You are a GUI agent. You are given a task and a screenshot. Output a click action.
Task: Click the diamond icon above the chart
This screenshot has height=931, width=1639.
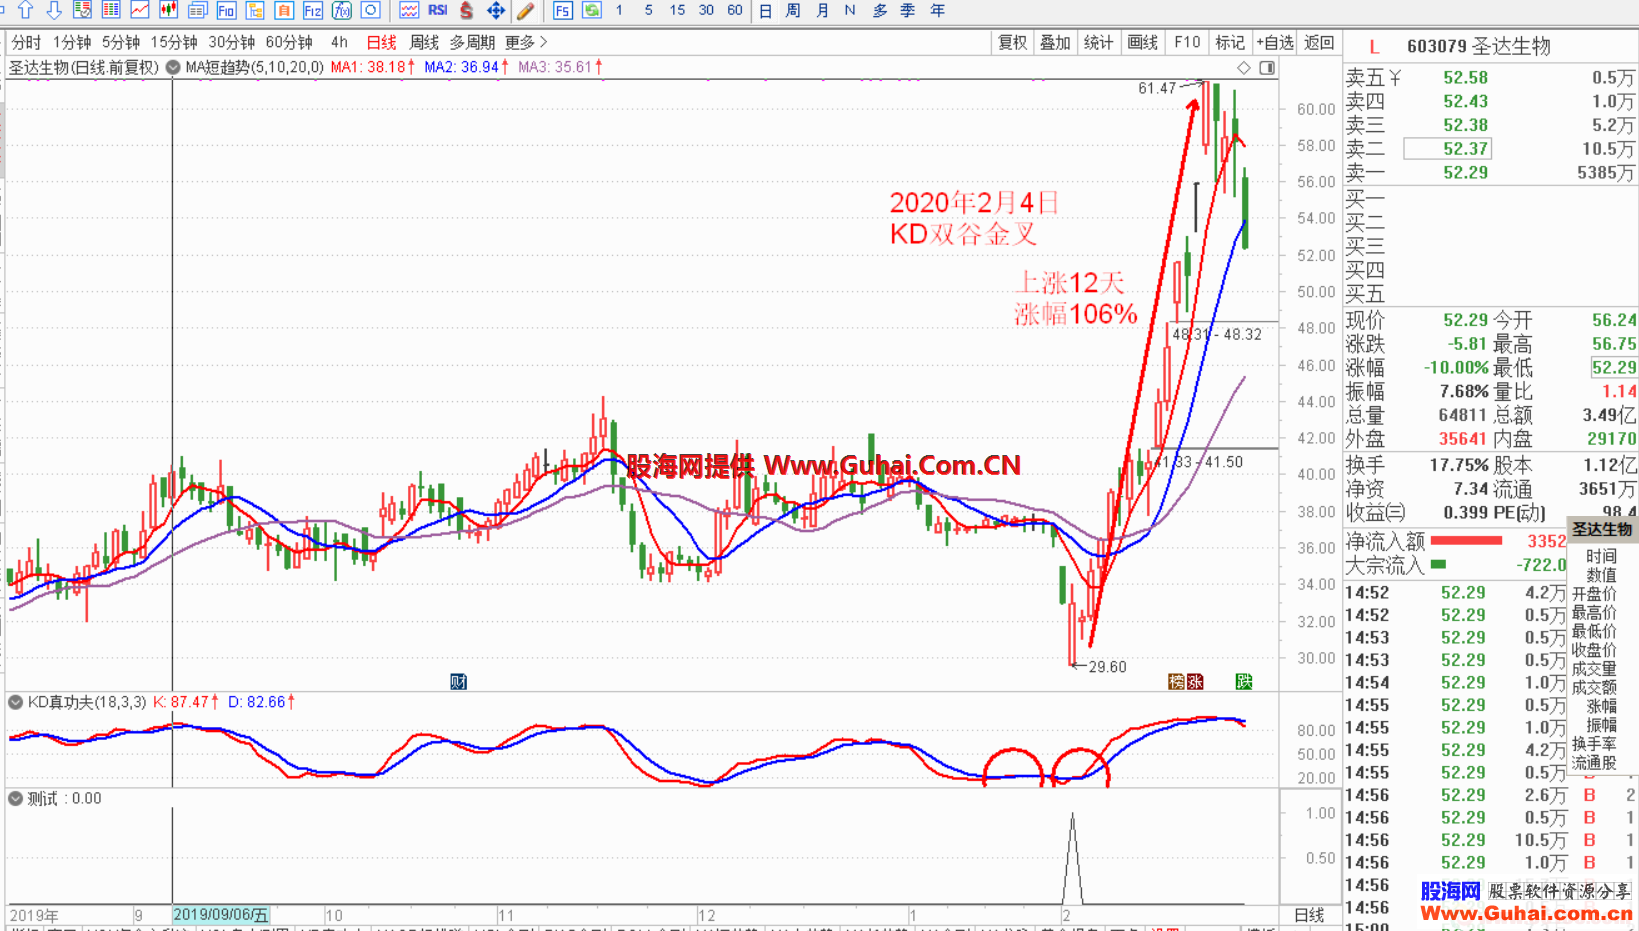click(1244, 68)
